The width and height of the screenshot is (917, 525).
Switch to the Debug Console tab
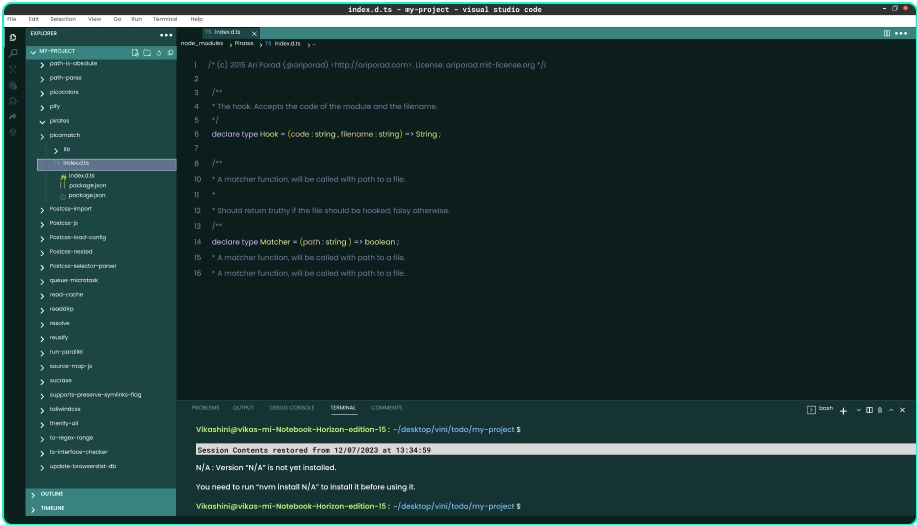(292, 407)
